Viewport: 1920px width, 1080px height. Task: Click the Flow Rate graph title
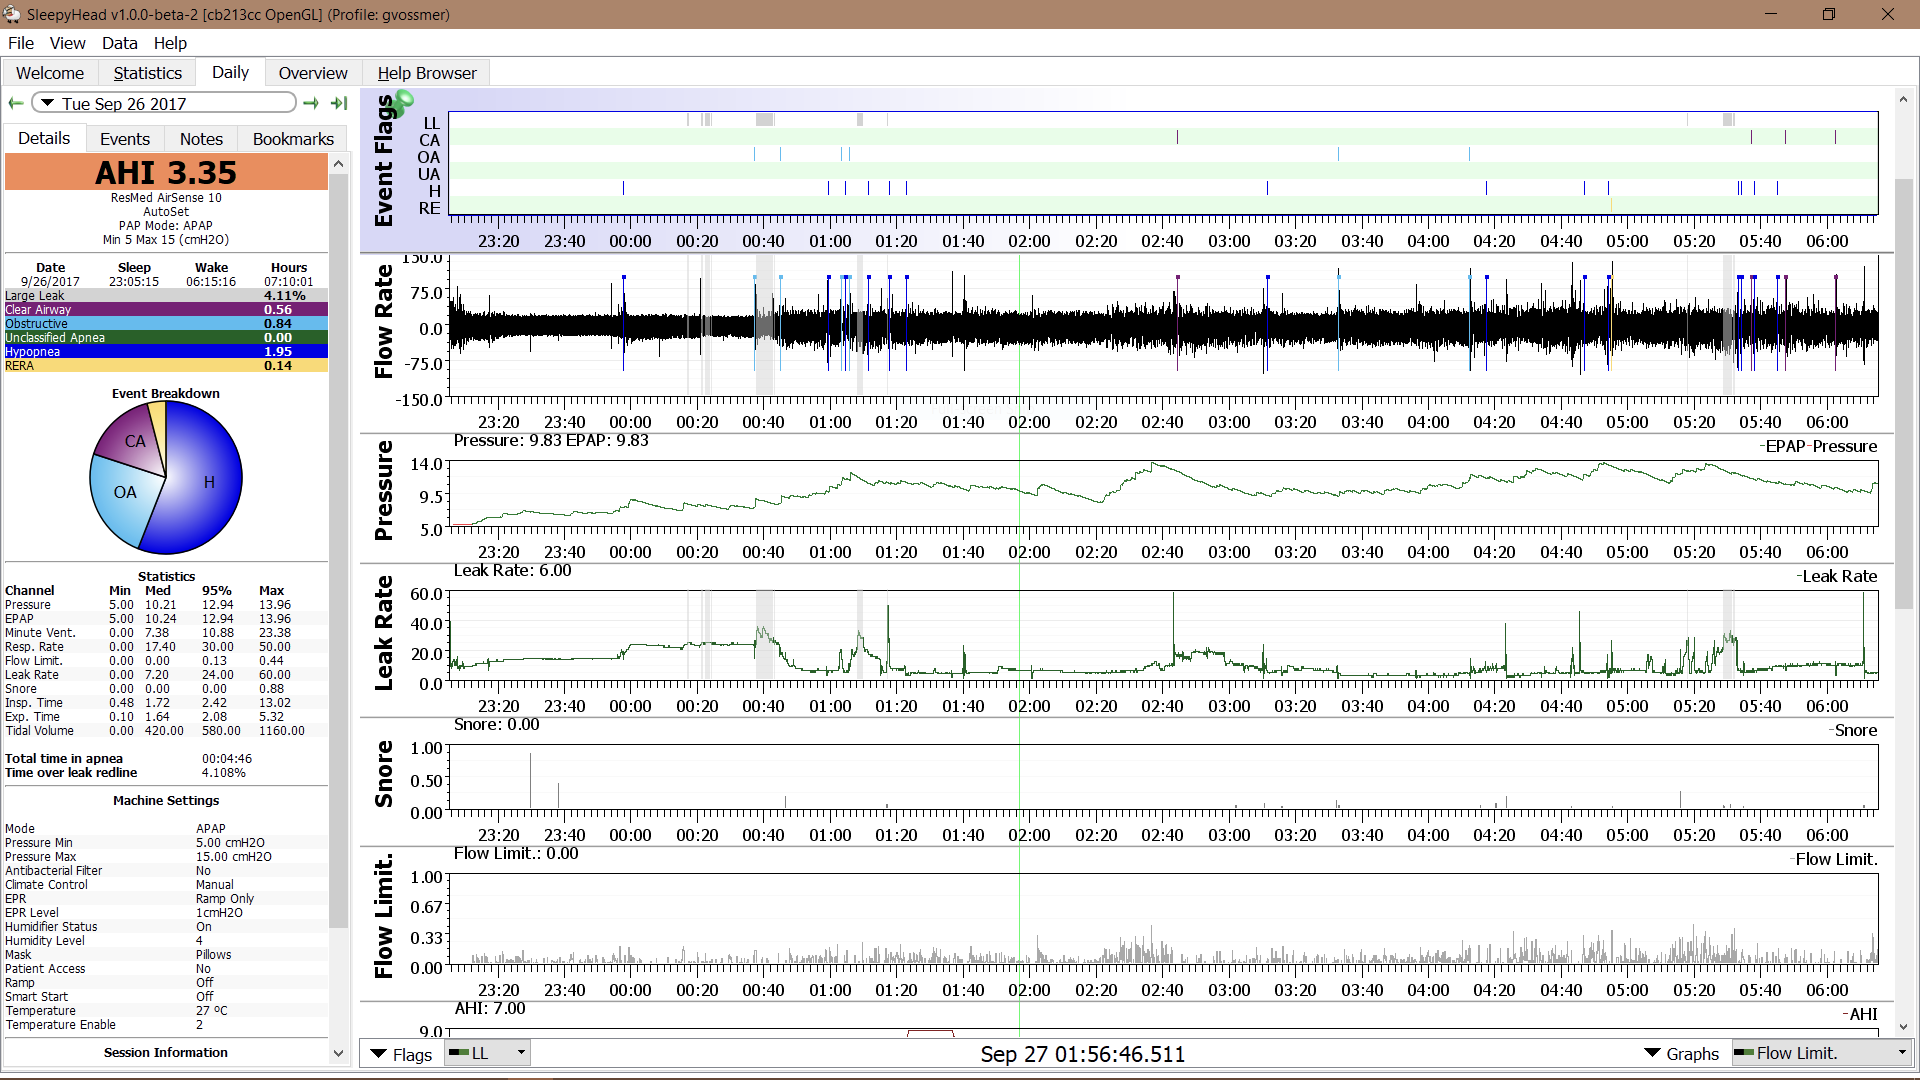[384, 321]
